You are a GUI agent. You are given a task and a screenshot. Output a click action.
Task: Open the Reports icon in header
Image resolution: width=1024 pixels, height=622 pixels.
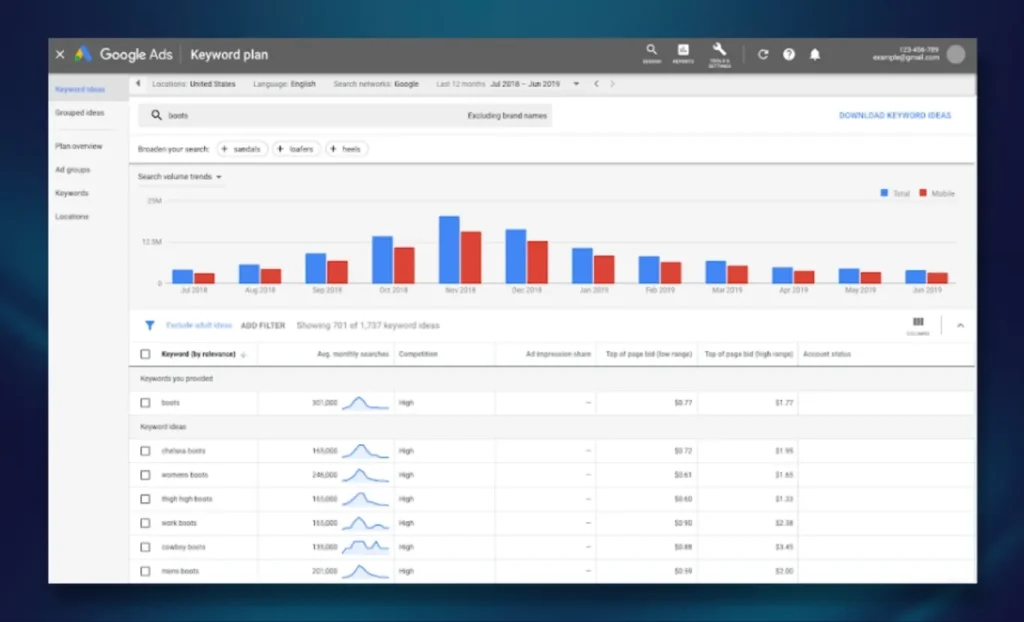(x=683, y=51)
